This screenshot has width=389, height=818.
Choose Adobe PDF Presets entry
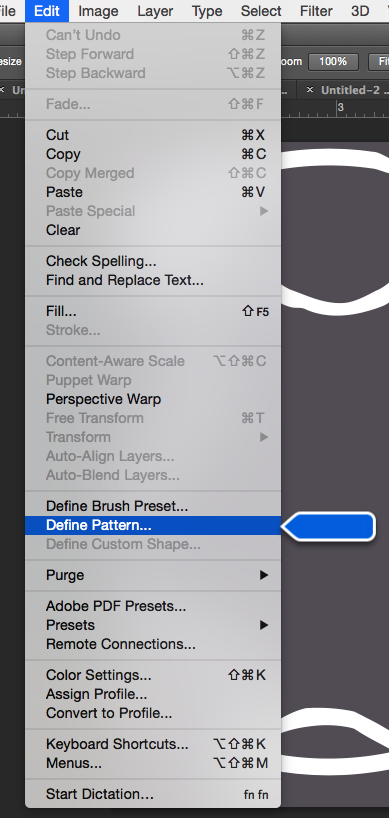pos(153,606)
